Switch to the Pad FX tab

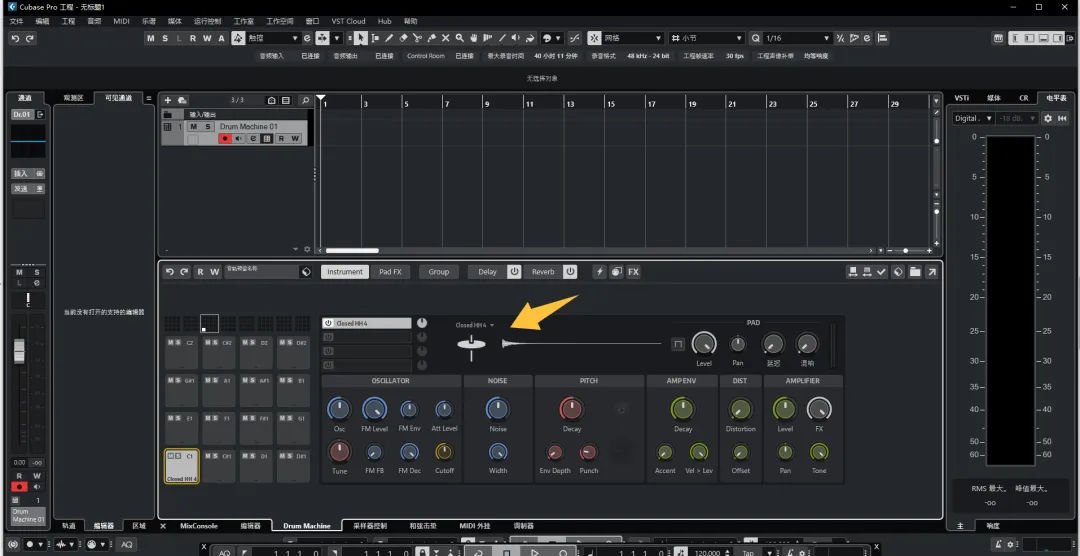click(x=390, y=272)
